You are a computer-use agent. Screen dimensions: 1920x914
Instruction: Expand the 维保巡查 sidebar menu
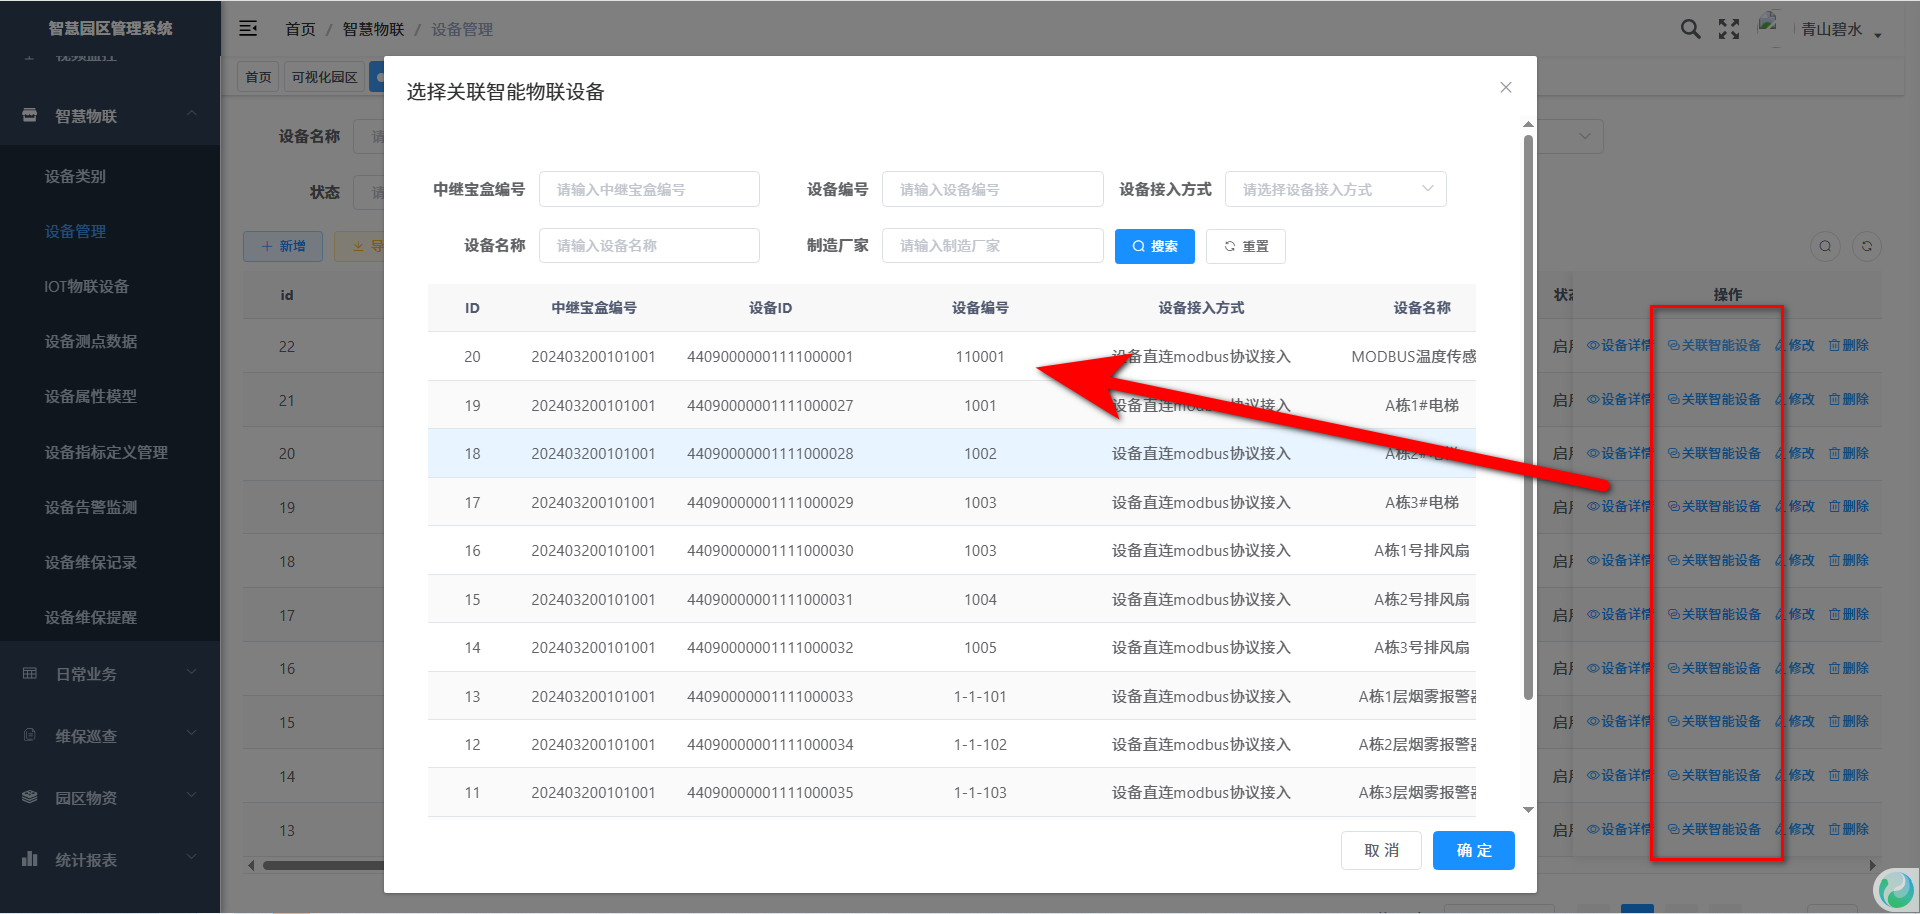[x=110, y=736]
